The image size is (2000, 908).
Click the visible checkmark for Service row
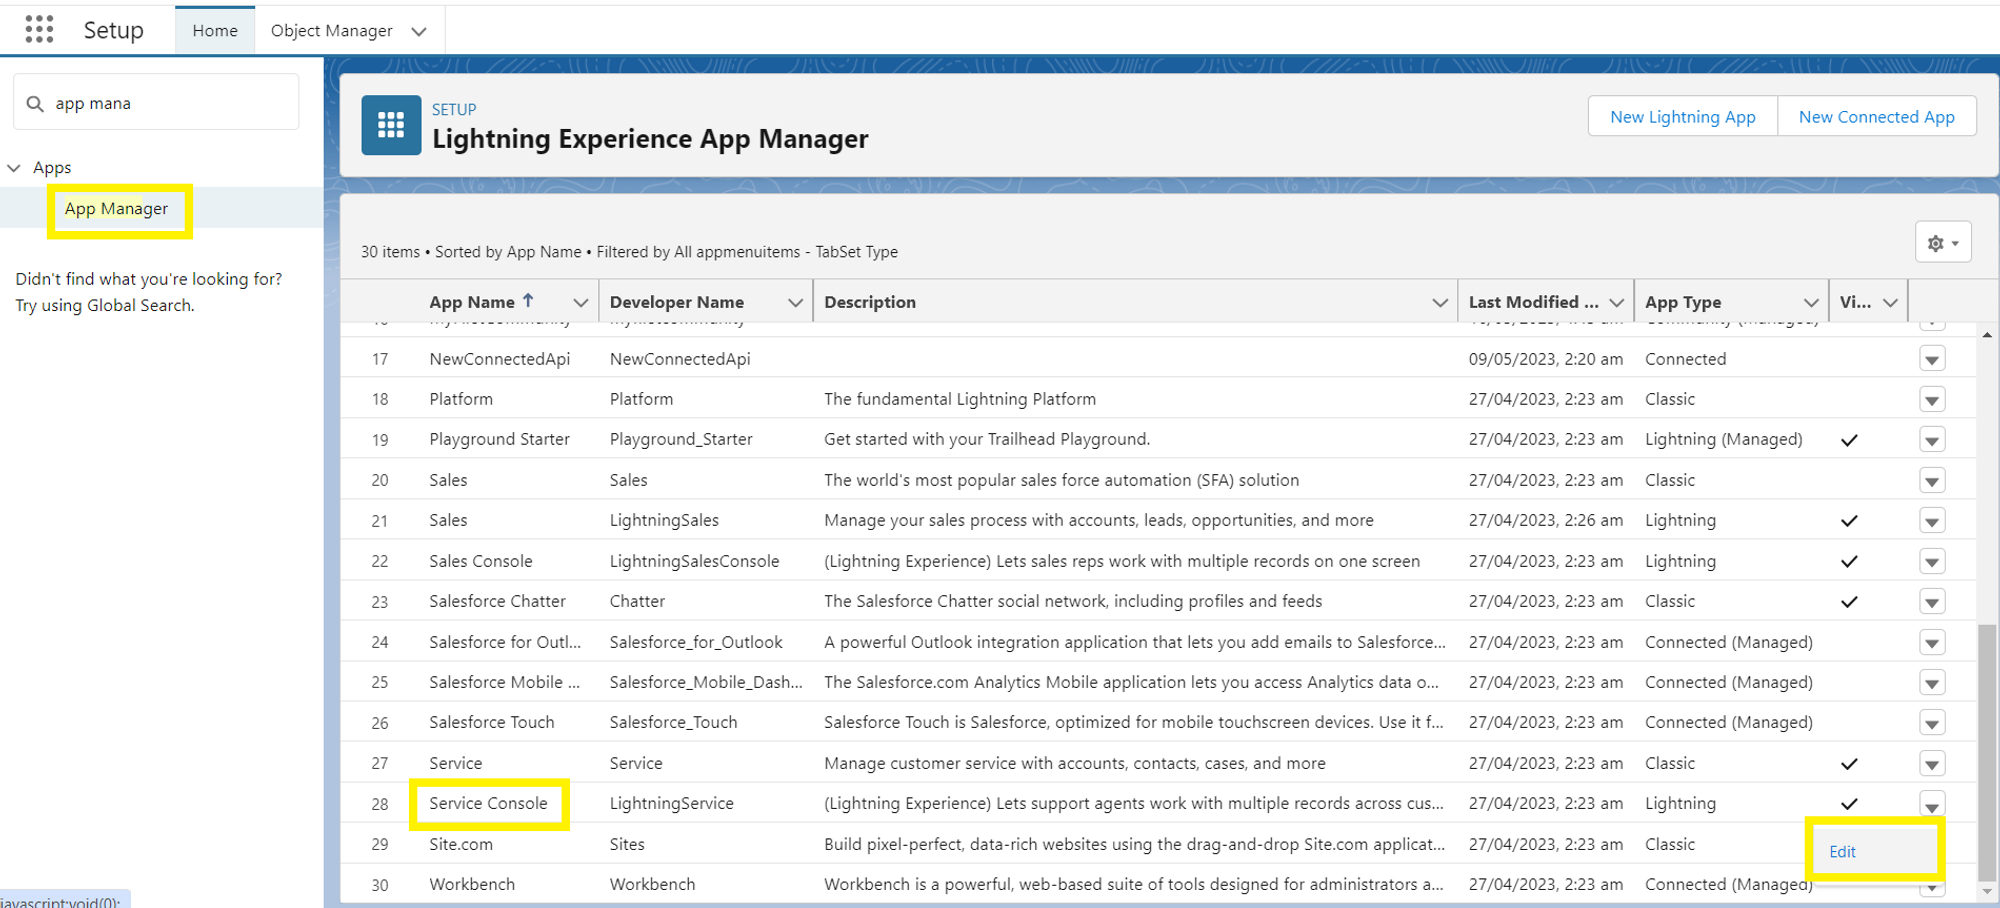[1849, 764]
